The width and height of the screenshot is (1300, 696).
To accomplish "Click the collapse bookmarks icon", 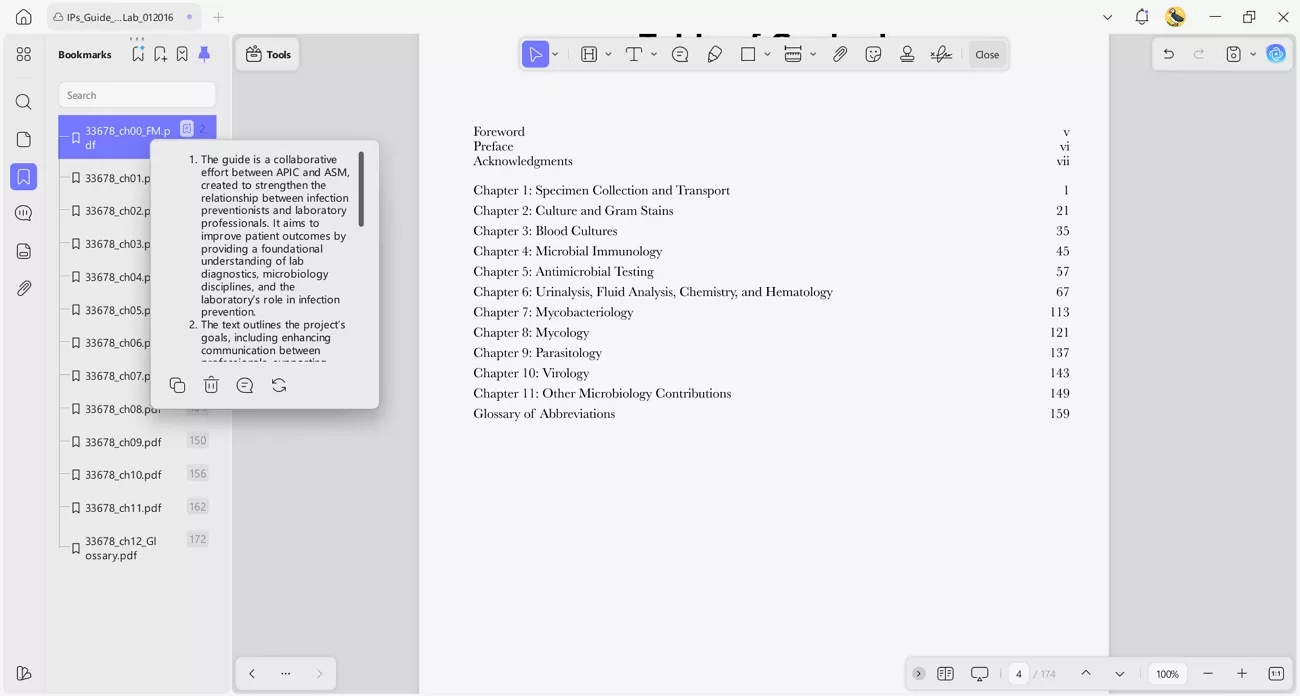I will 182,54.
